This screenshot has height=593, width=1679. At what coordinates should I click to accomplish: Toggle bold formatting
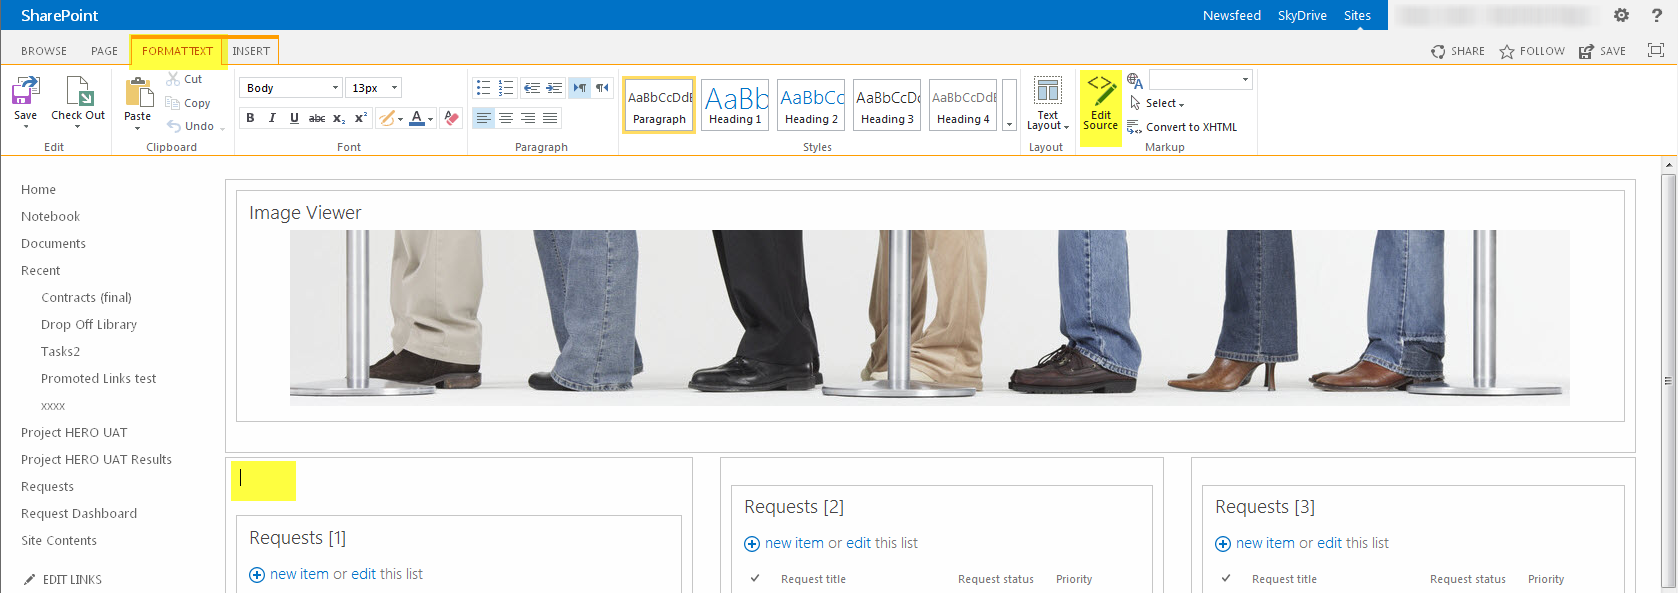tap(250, 118)
